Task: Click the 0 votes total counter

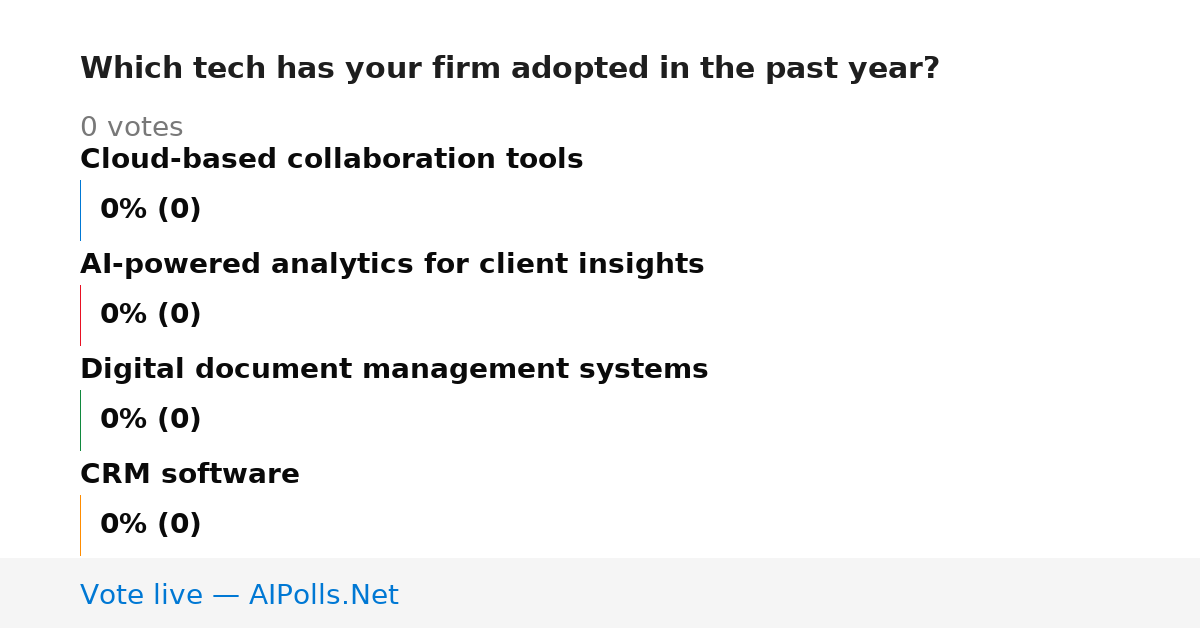Action: (x=131, y=127)
